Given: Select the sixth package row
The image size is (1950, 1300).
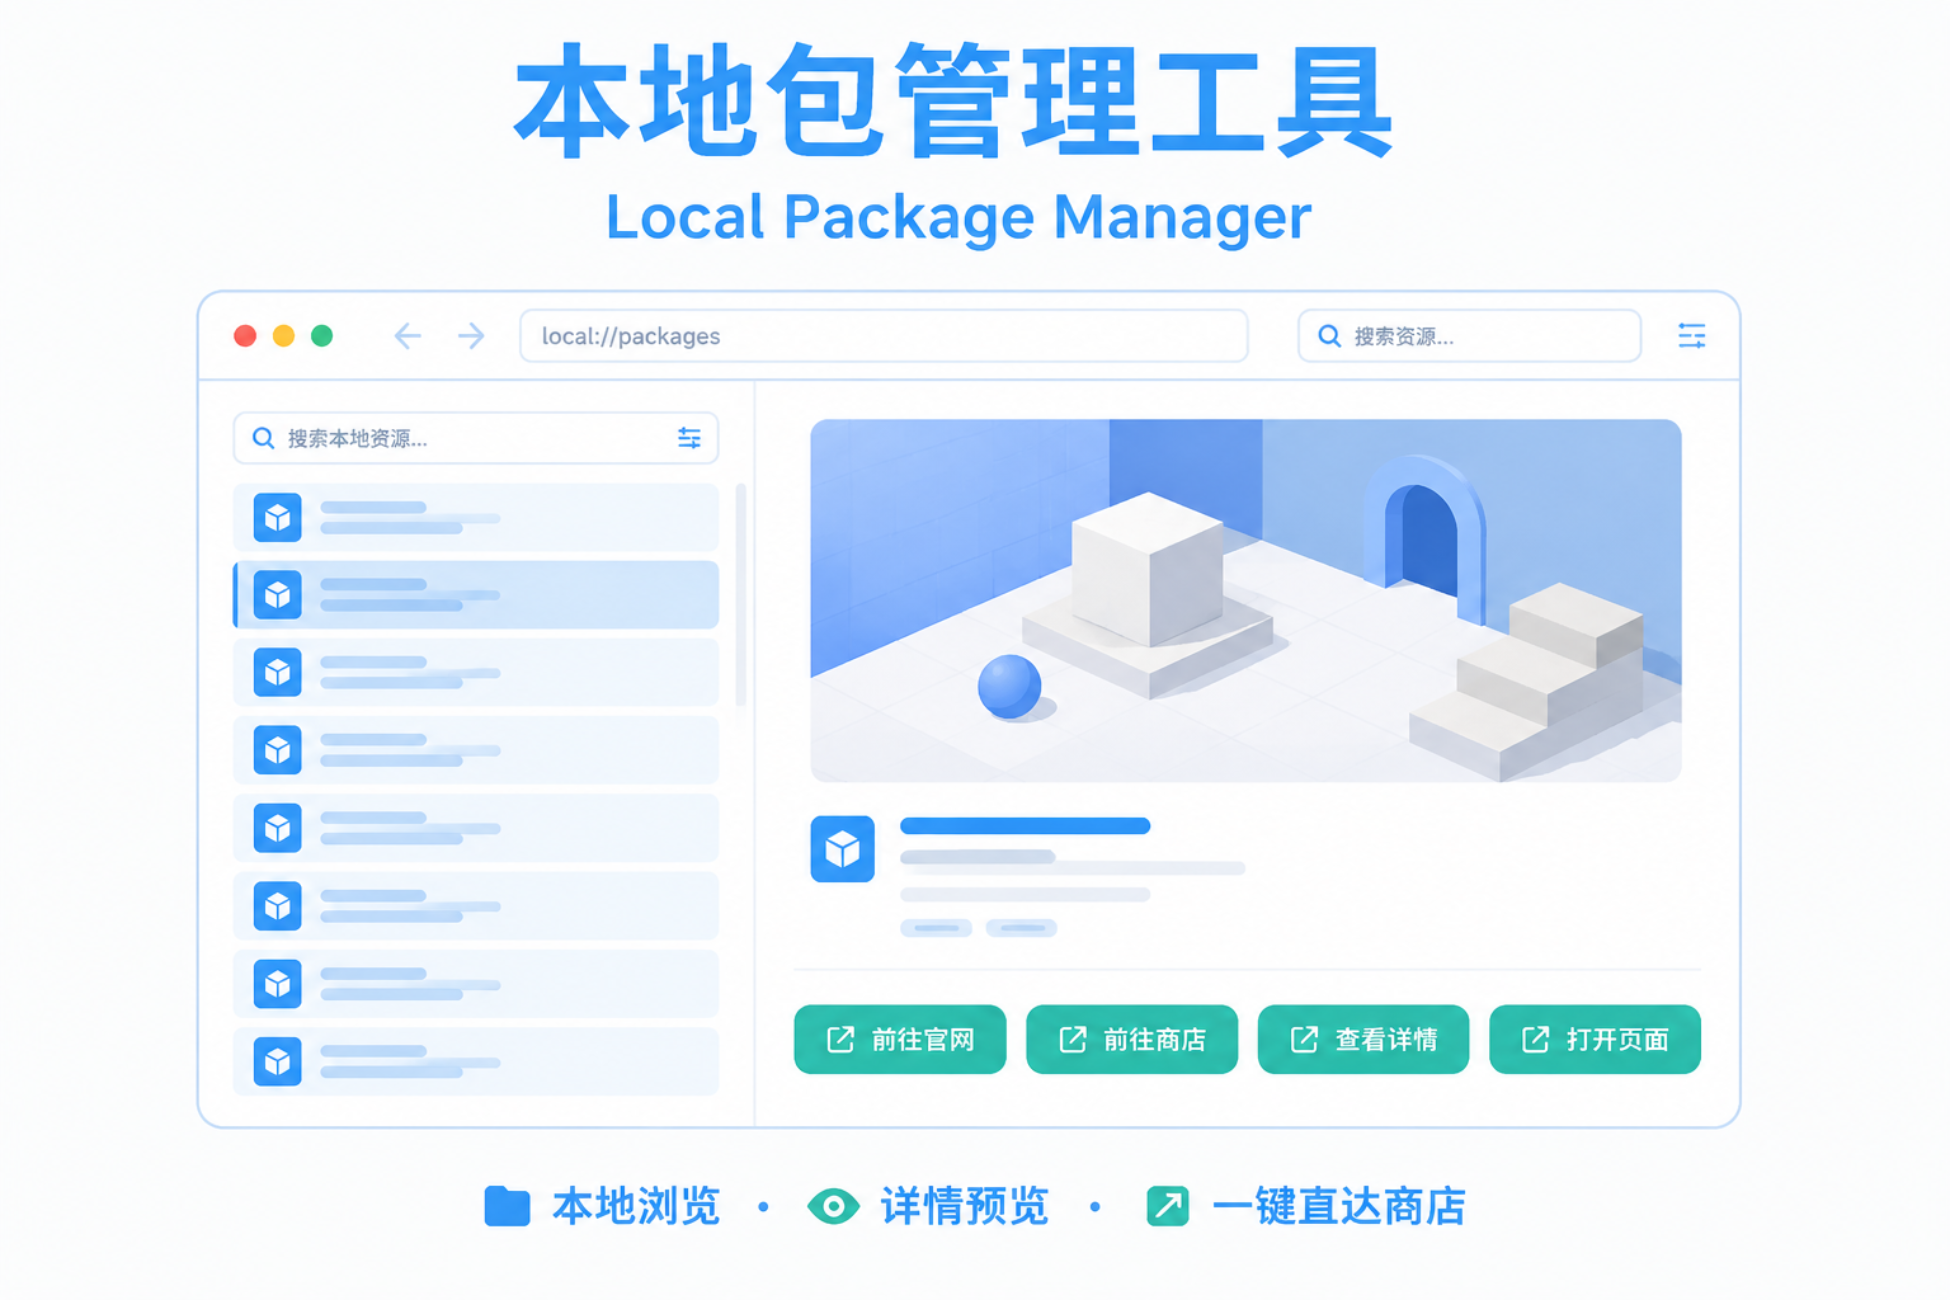Looking at the screenshot, I should [476, 906].
